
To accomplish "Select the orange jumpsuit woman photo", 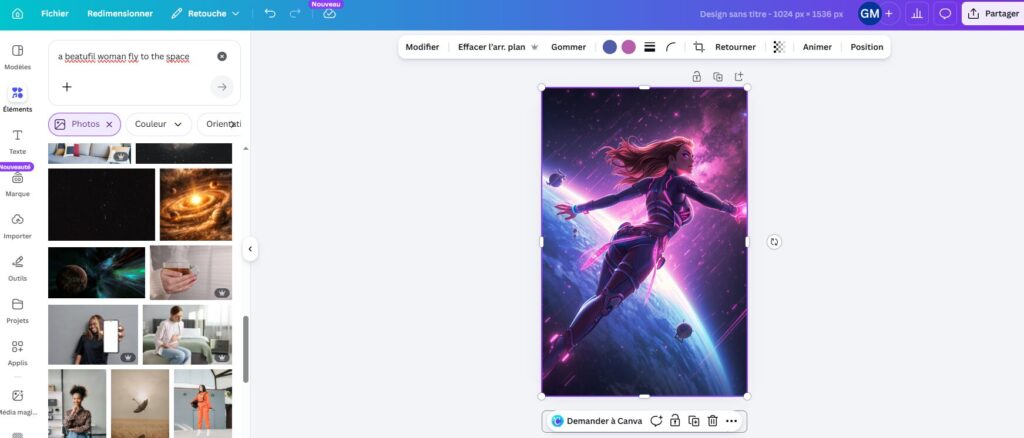I will coord(203,403).
